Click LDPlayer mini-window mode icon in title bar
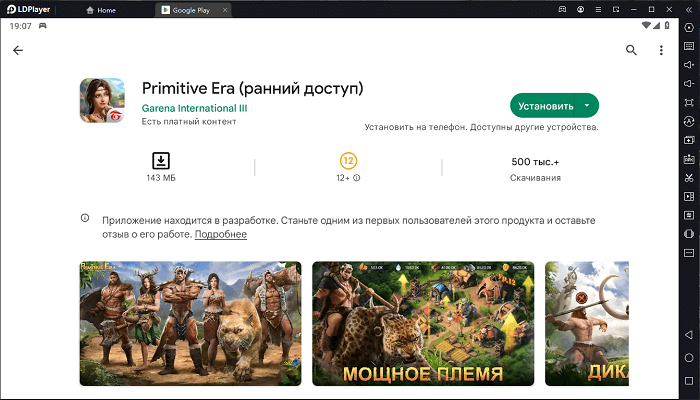Screen dimensions: 700x400 [616, 9]
